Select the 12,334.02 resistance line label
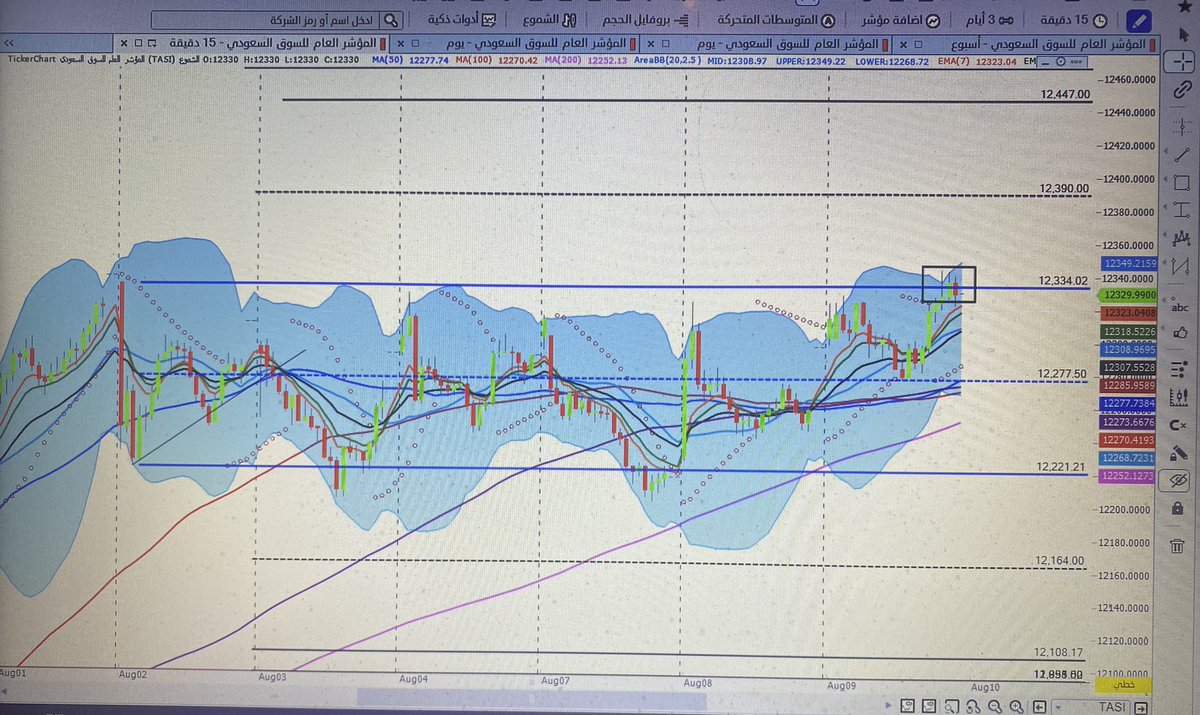The width and height of the screenshot is (1200, 715). point(1062,281)
